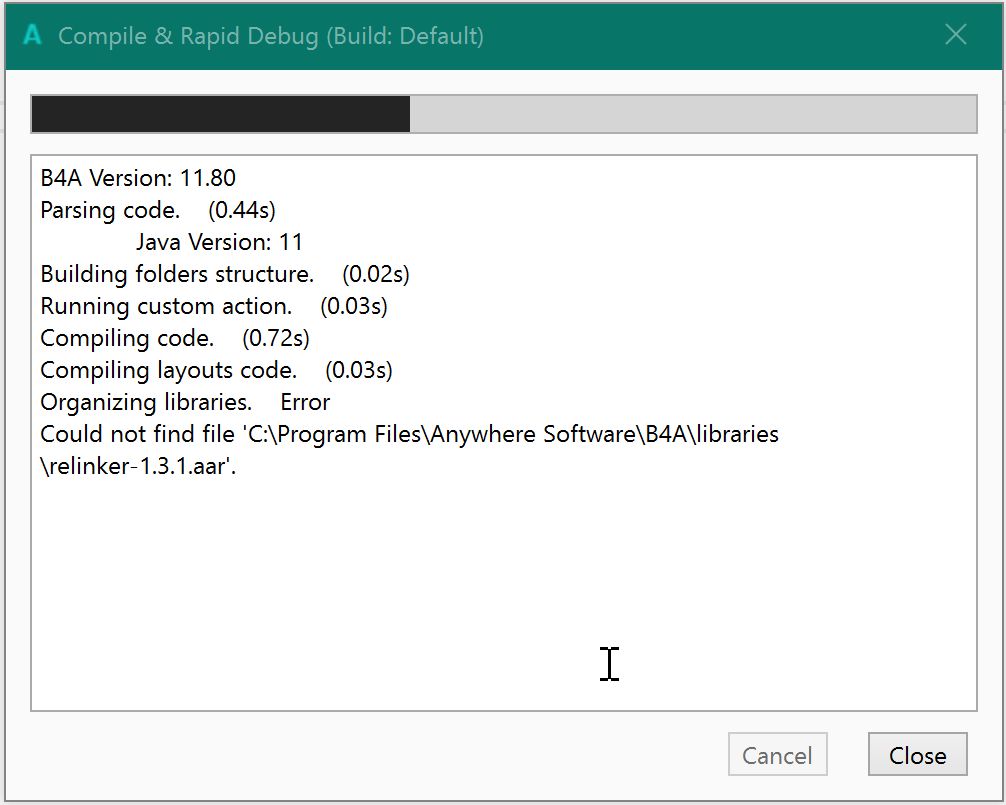
Task: Click the Building folders structure line
Action: (x=177, y=275)
